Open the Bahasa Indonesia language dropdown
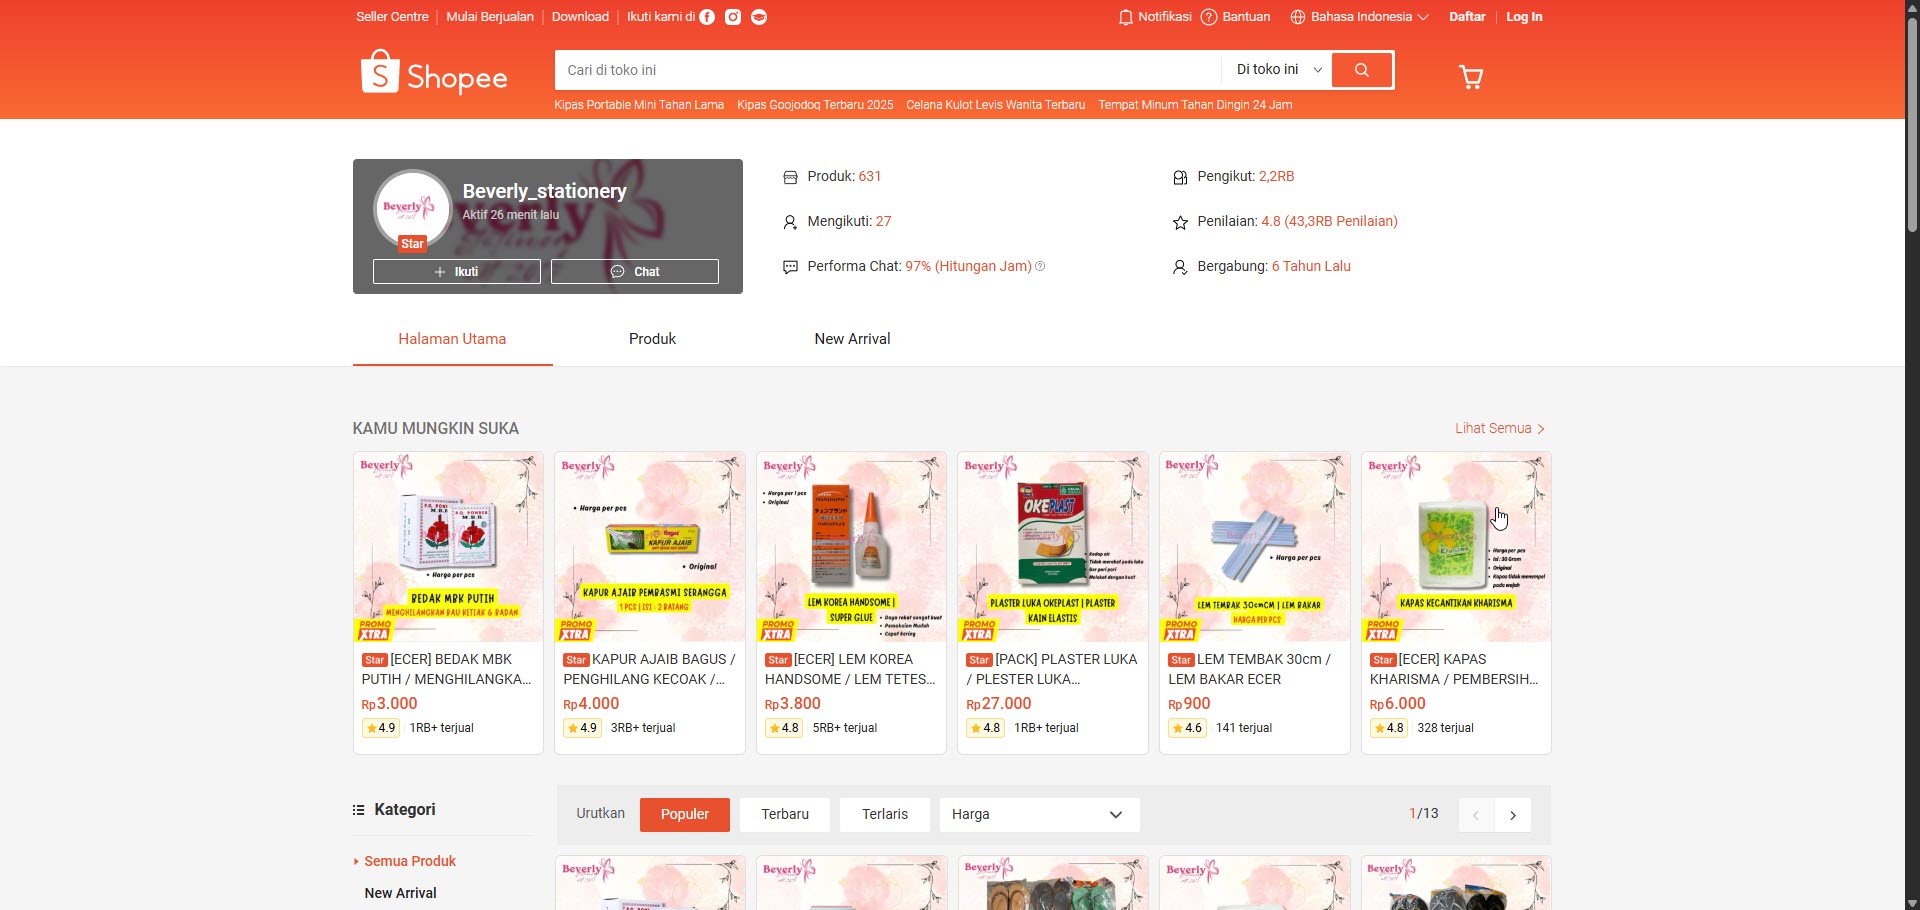 1359,17
